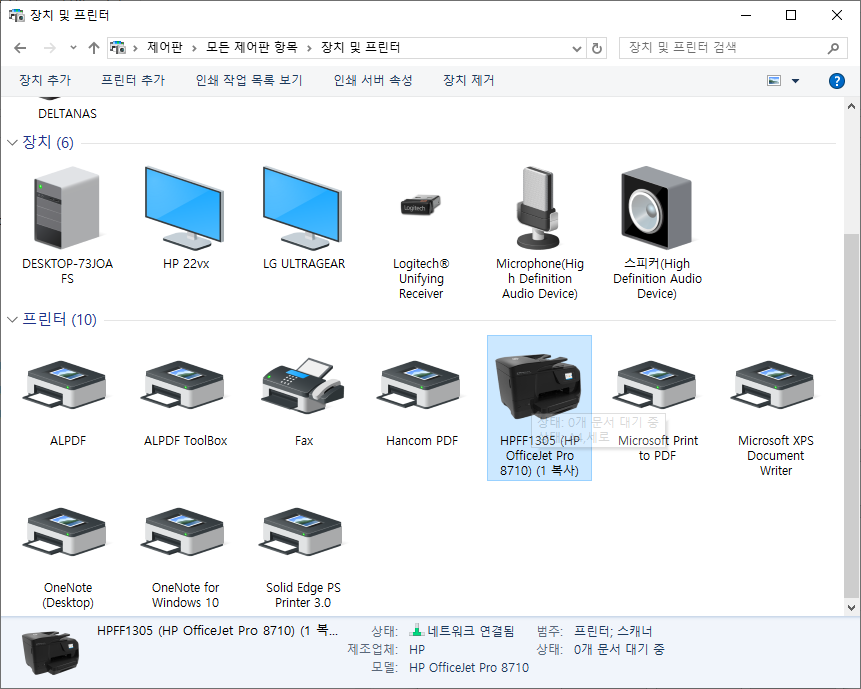
Task: Select the Fax device icon
Action: pyautogui.click(x=303, y=387)
